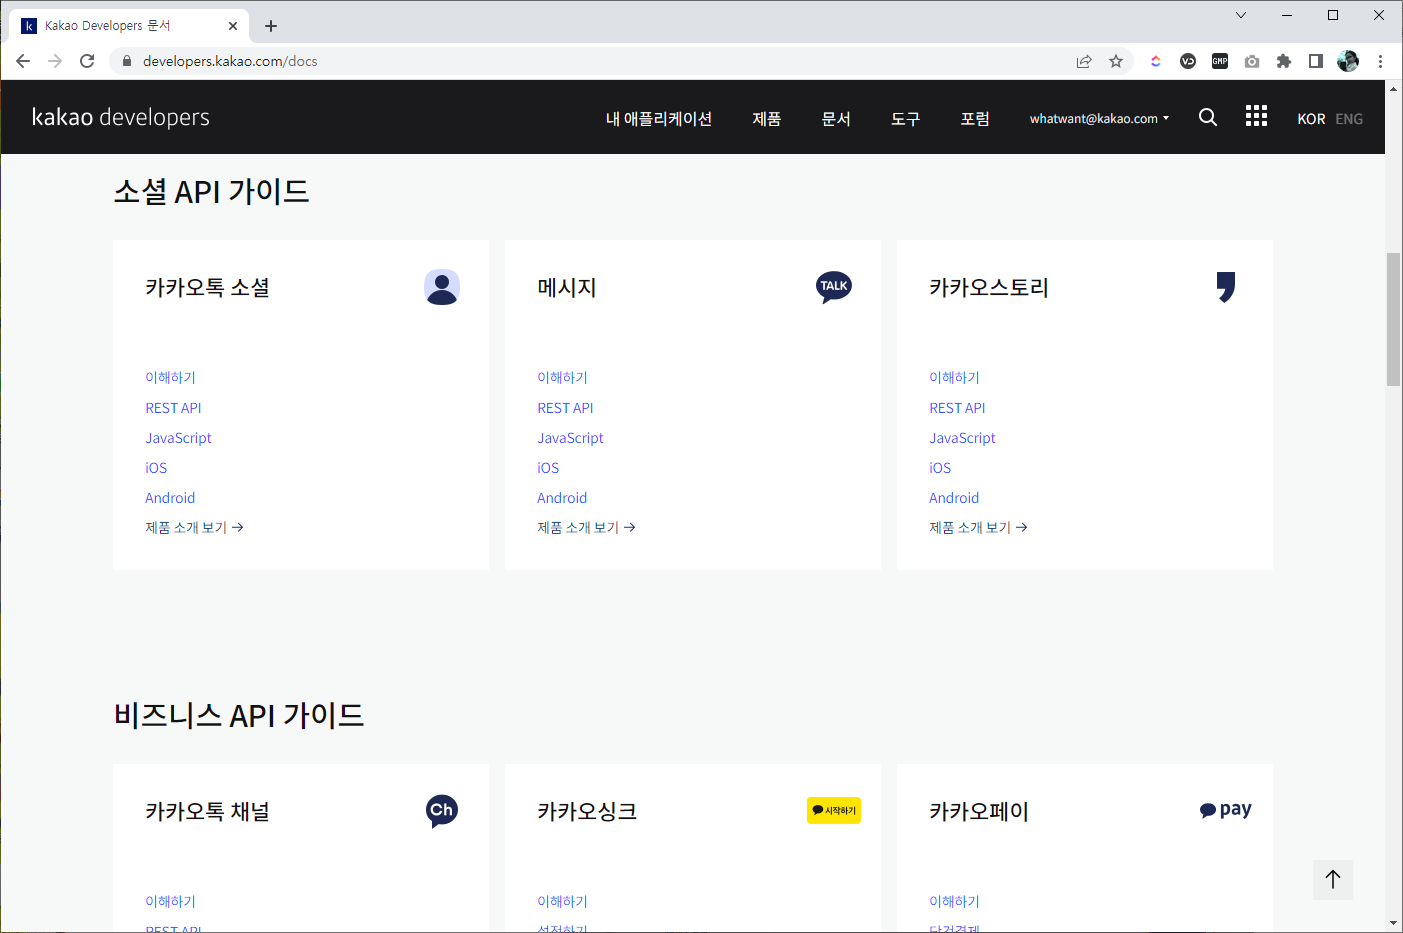Go back with the browser back arrow
Screen dimensions: 1403x933
coord(23,61)
